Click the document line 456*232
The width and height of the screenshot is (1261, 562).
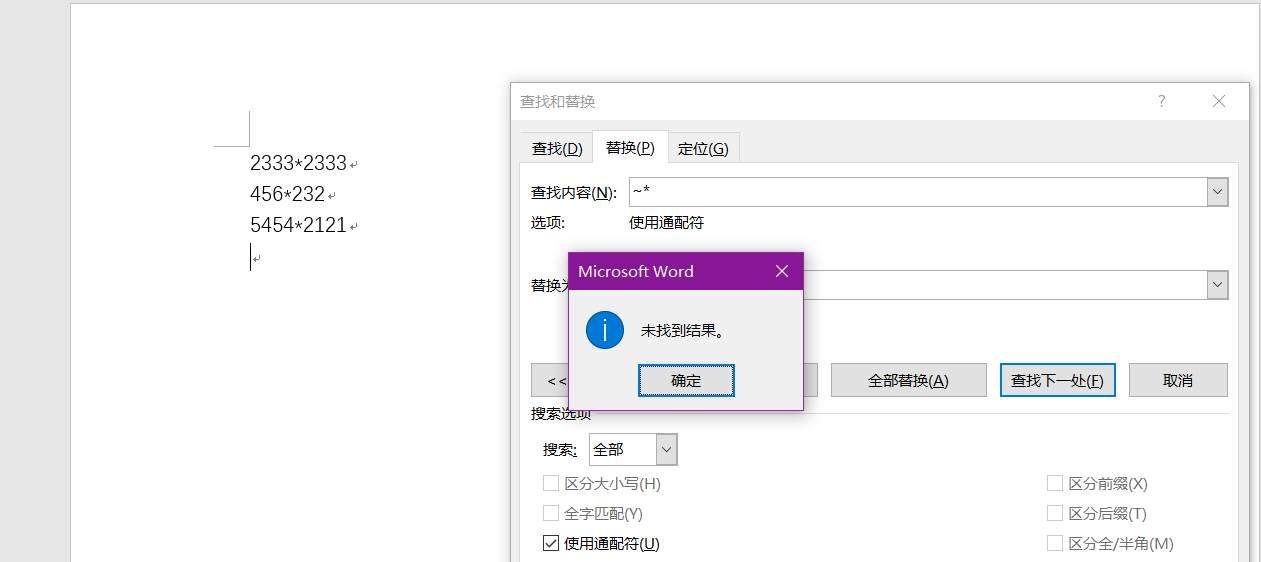pyautogui.click(x=287, y=194)
